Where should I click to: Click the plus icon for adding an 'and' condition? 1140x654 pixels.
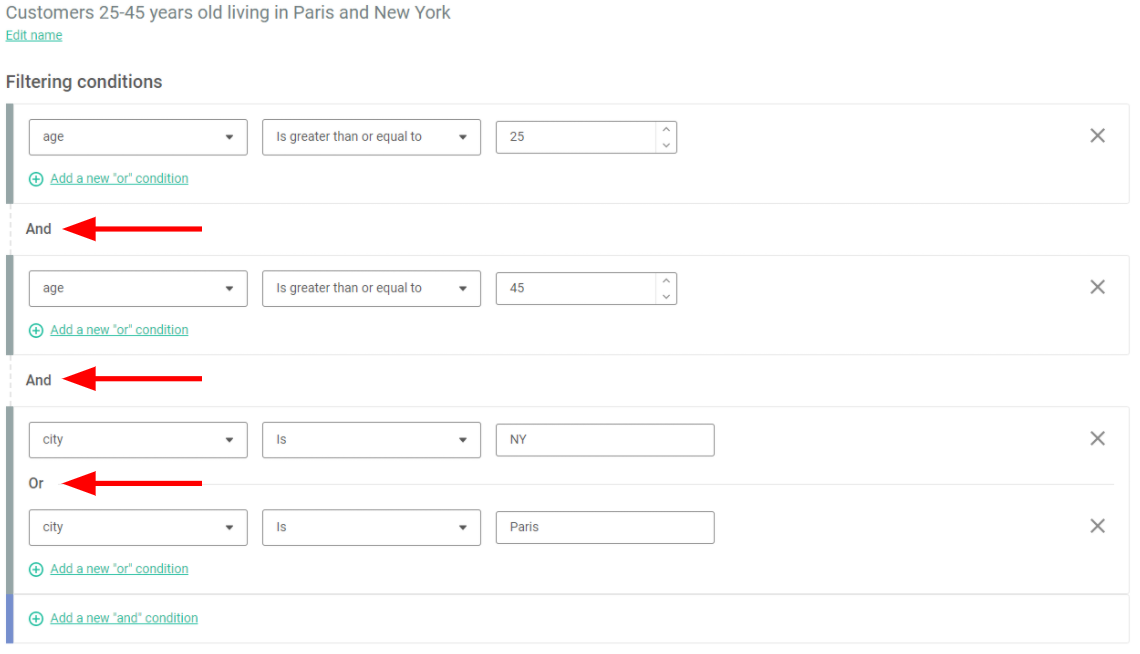click(36, 618)
